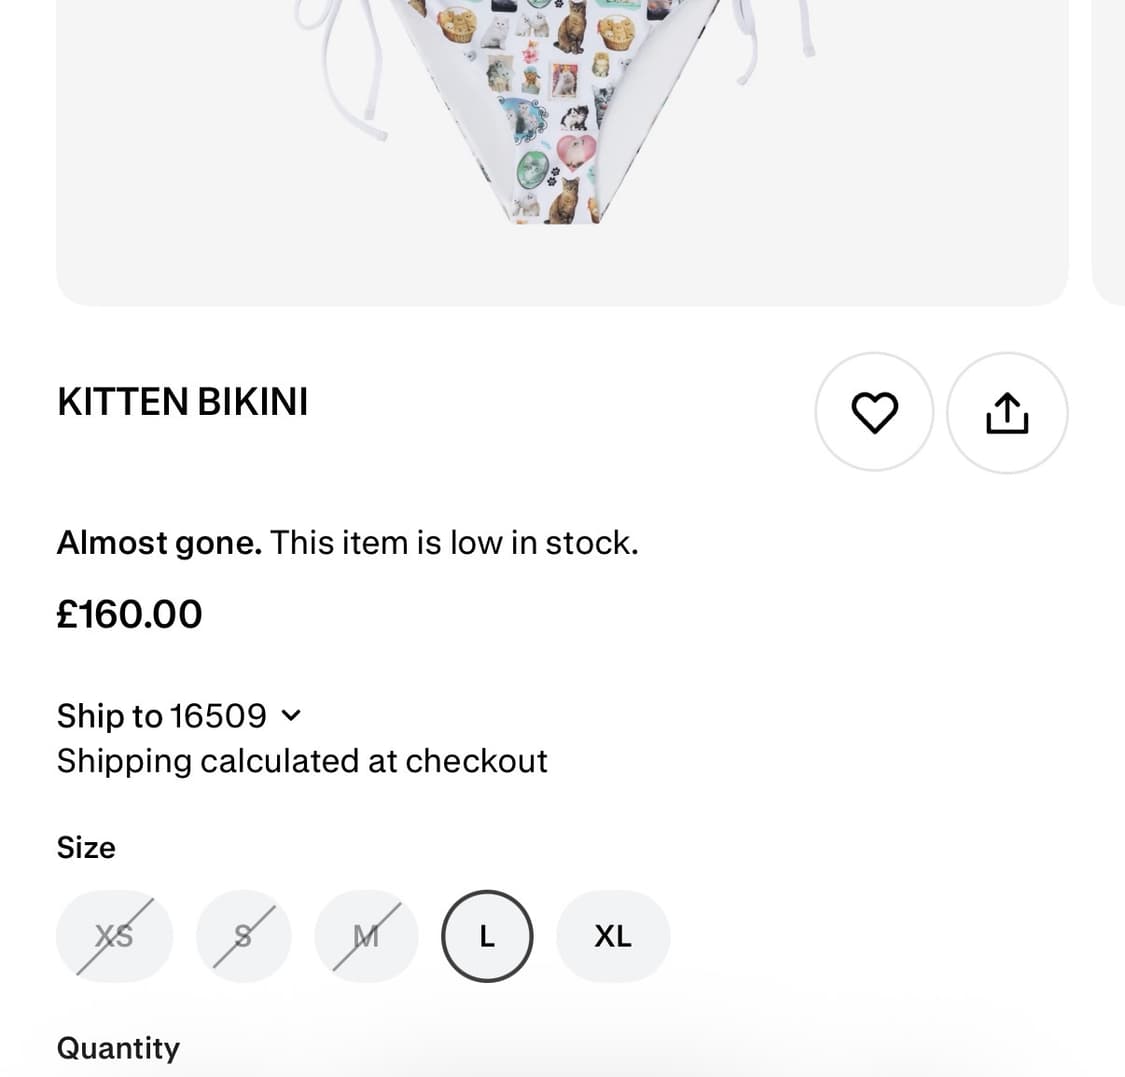Click the Quantity section label
1125x1077 pixels.
(x=118, y=1048)
